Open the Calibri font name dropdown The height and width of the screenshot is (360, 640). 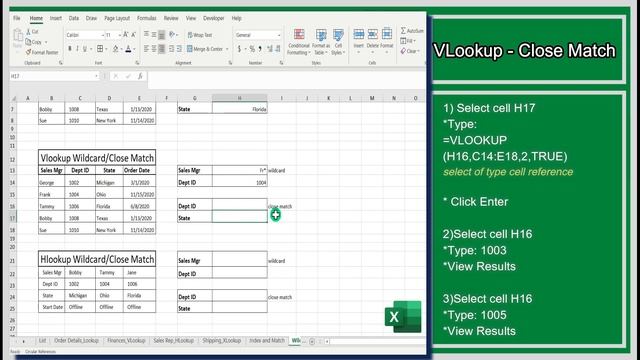[x=102, y=36]
